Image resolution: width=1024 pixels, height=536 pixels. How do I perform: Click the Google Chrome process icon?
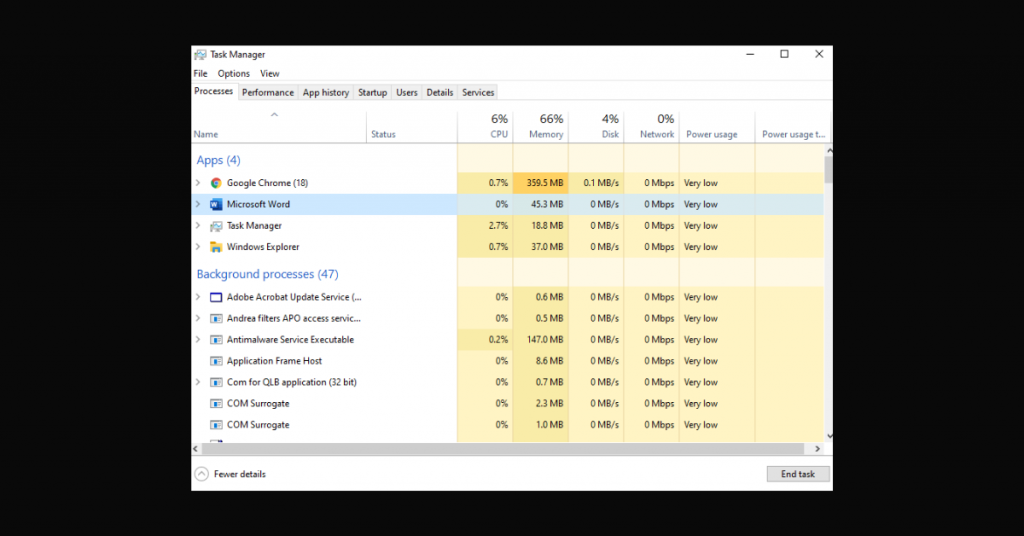[216, 183]
